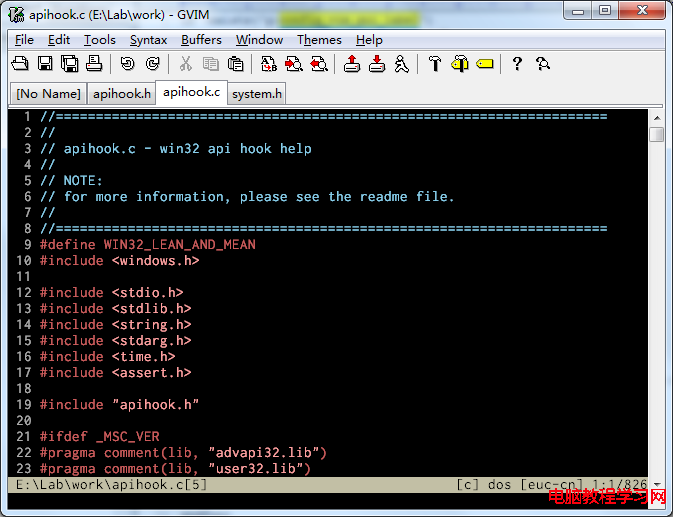The image size is (673, 517).
Task: Open the File menu
Action: pos(24,40)
